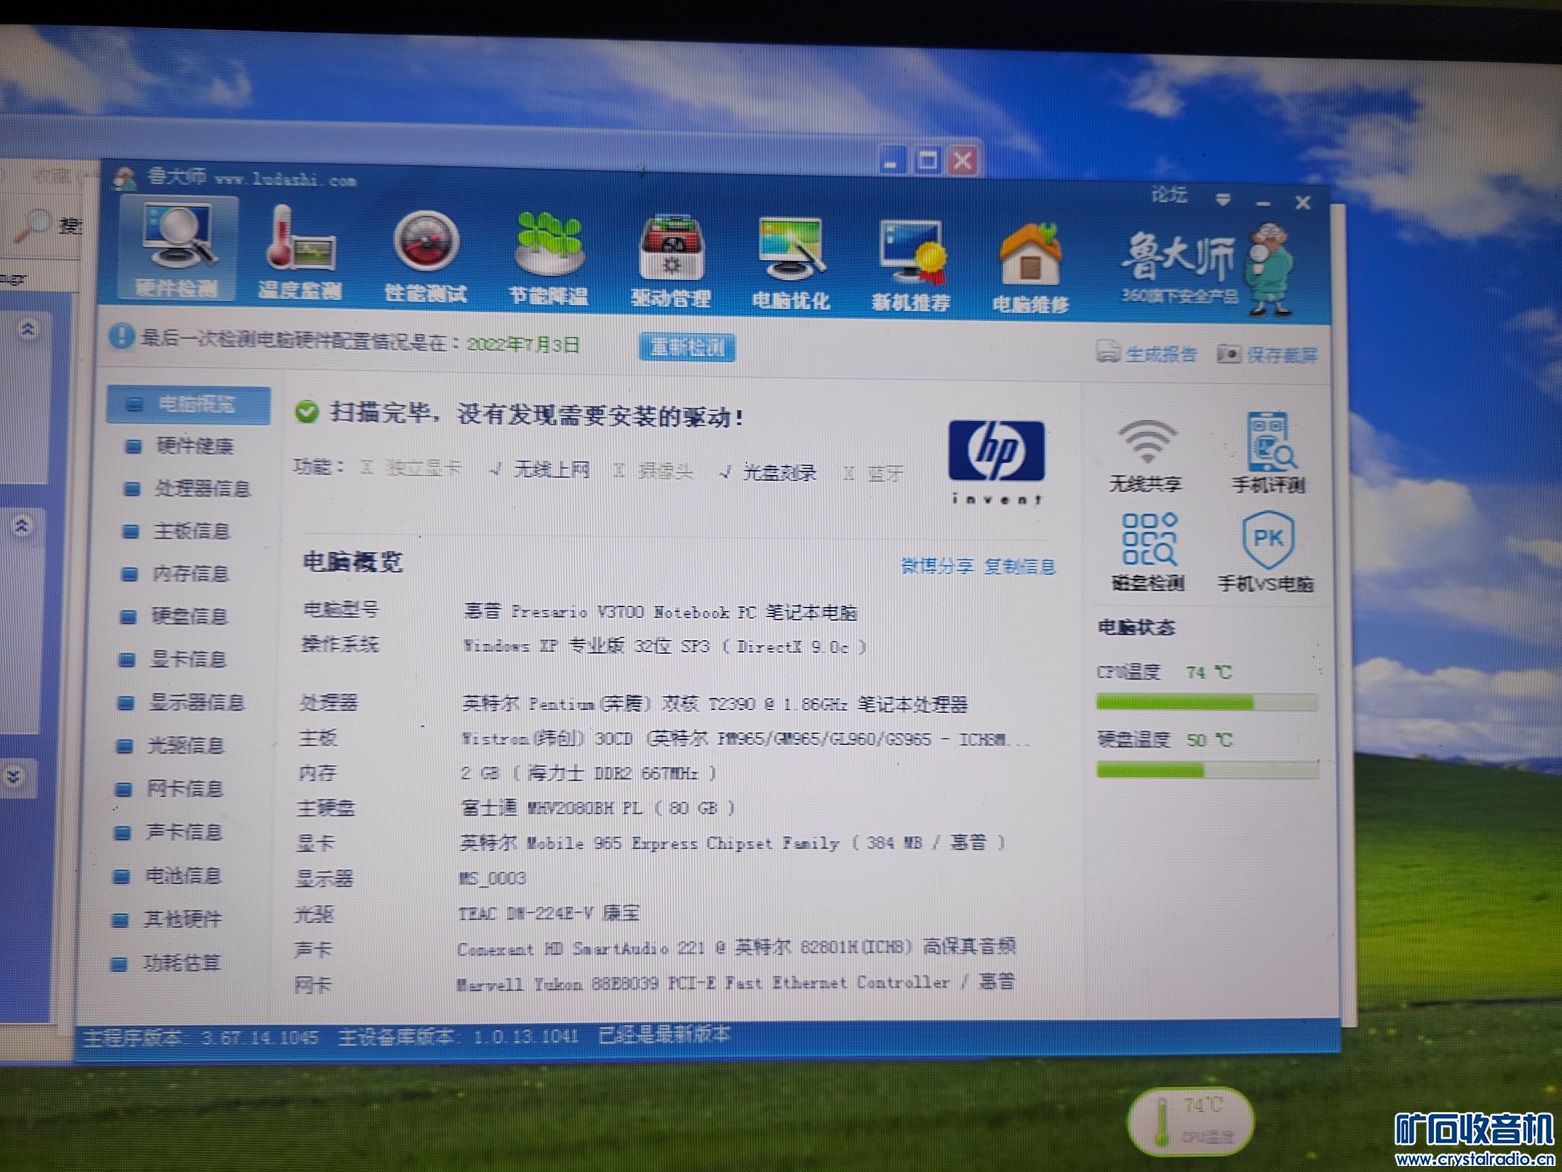This screenshot has height=1172, width=1562.
Task: Open the 硬件检测 hardware detection tool
Action: point(178,249)
